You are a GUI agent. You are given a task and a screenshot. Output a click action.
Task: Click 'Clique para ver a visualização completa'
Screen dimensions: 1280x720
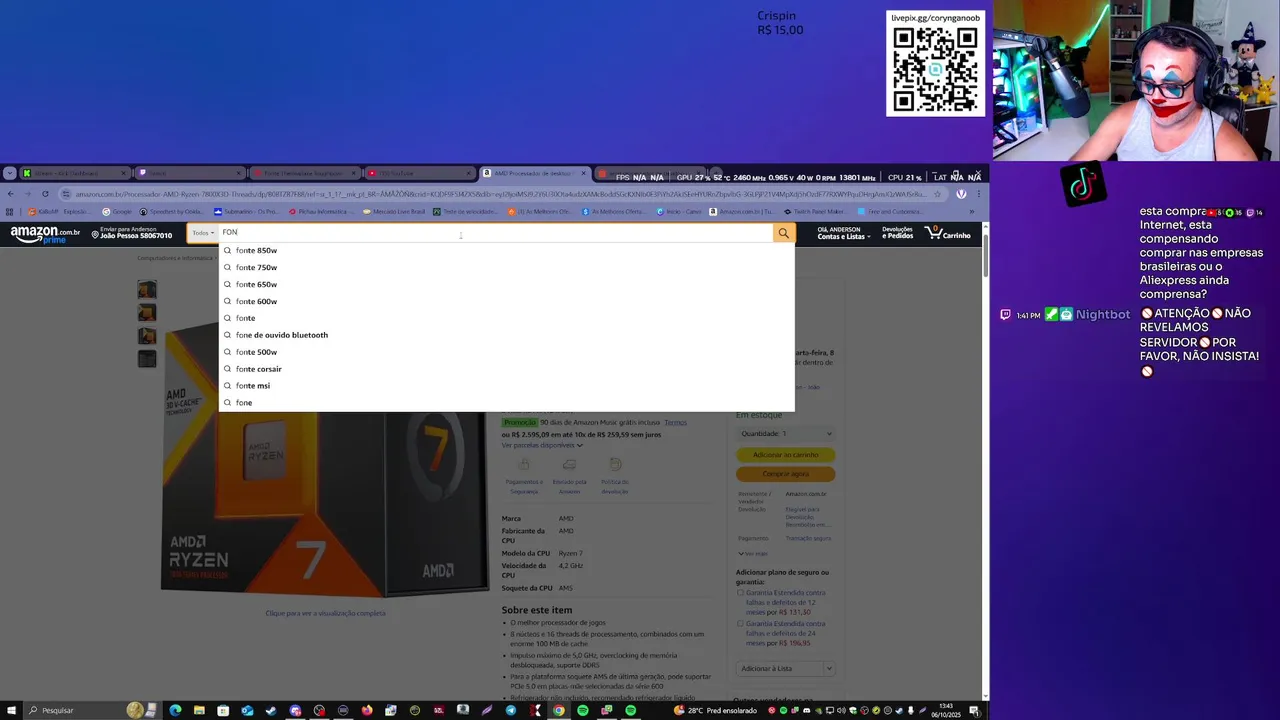(325, 613)
